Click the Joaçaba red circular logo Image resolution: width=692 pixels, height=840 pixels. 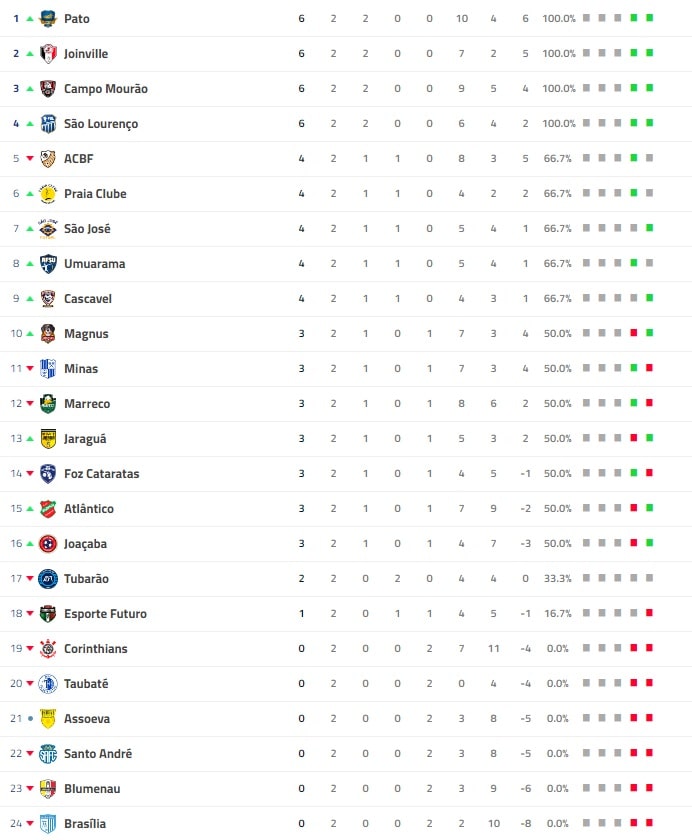pyautogui.click(x=48, y=544)
